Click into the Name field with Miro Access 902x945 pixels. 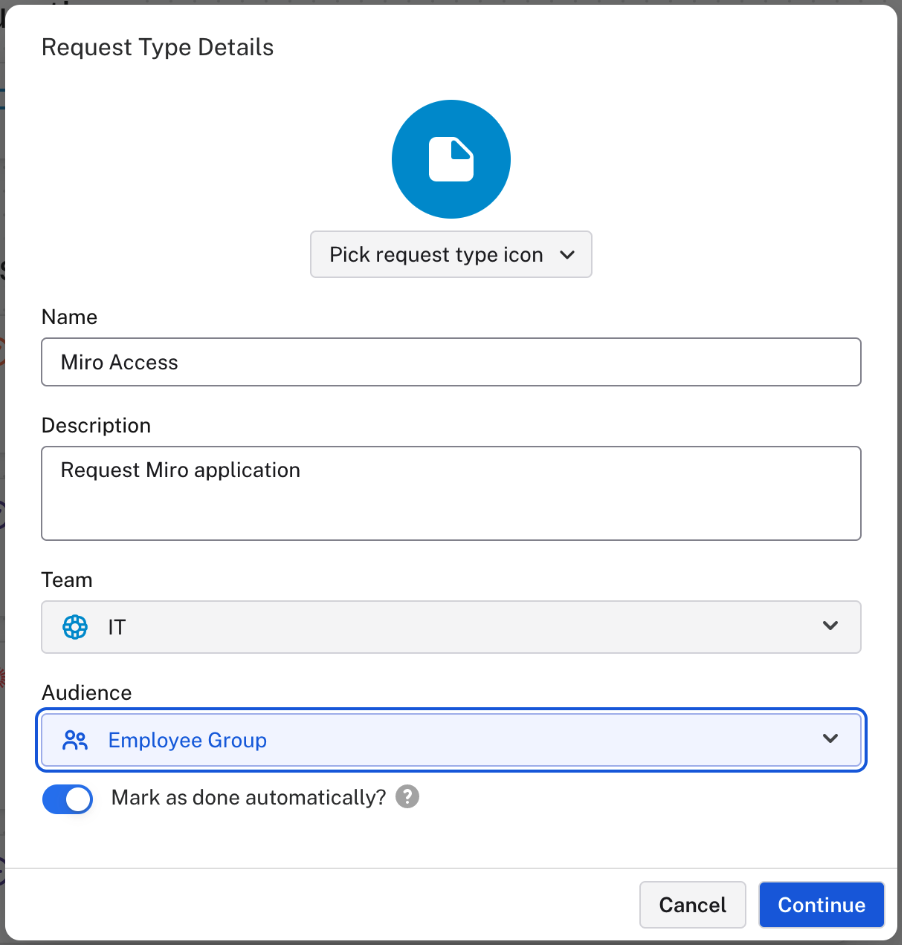click(450, 362)
